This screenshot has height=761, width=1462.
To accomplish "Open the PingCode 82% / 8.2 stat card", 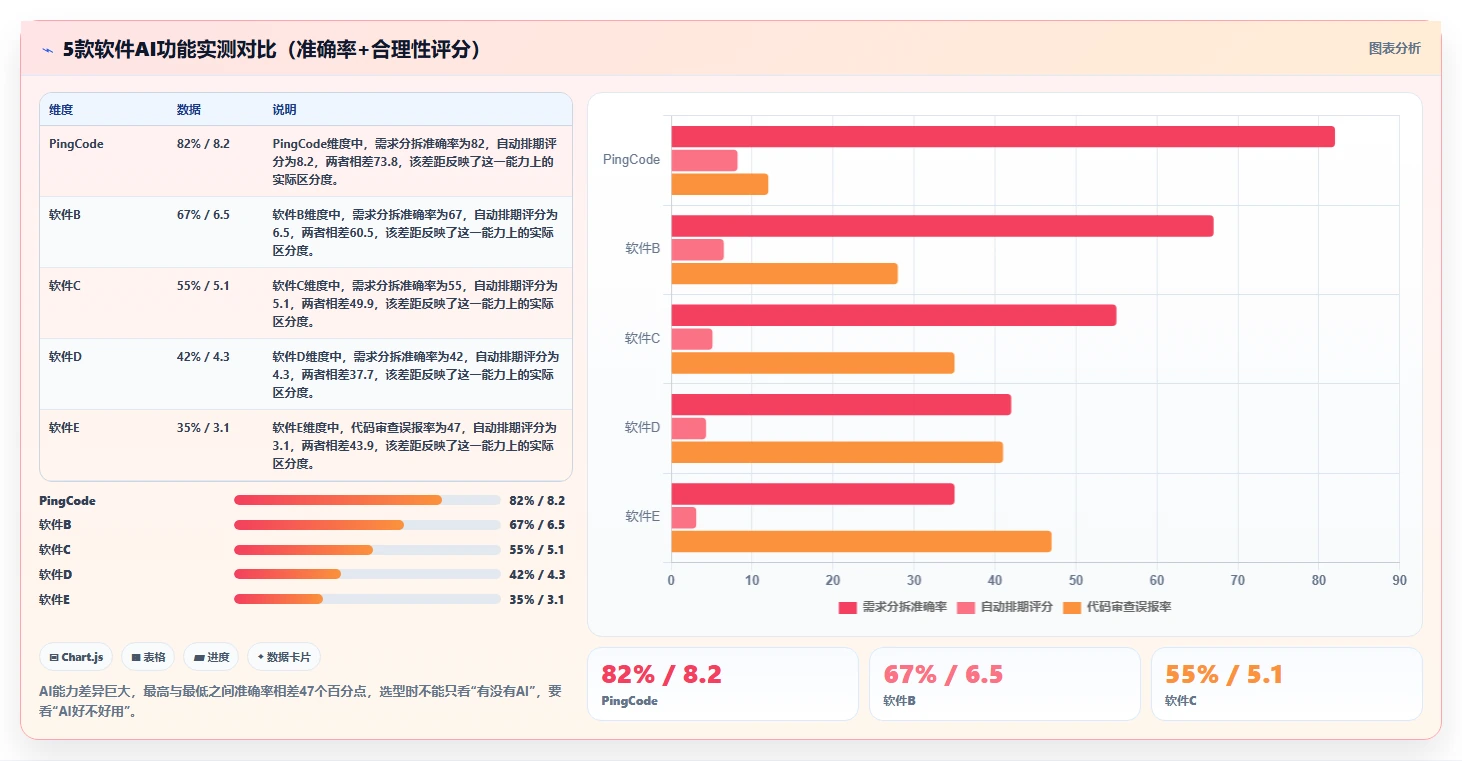I will 722,684.
